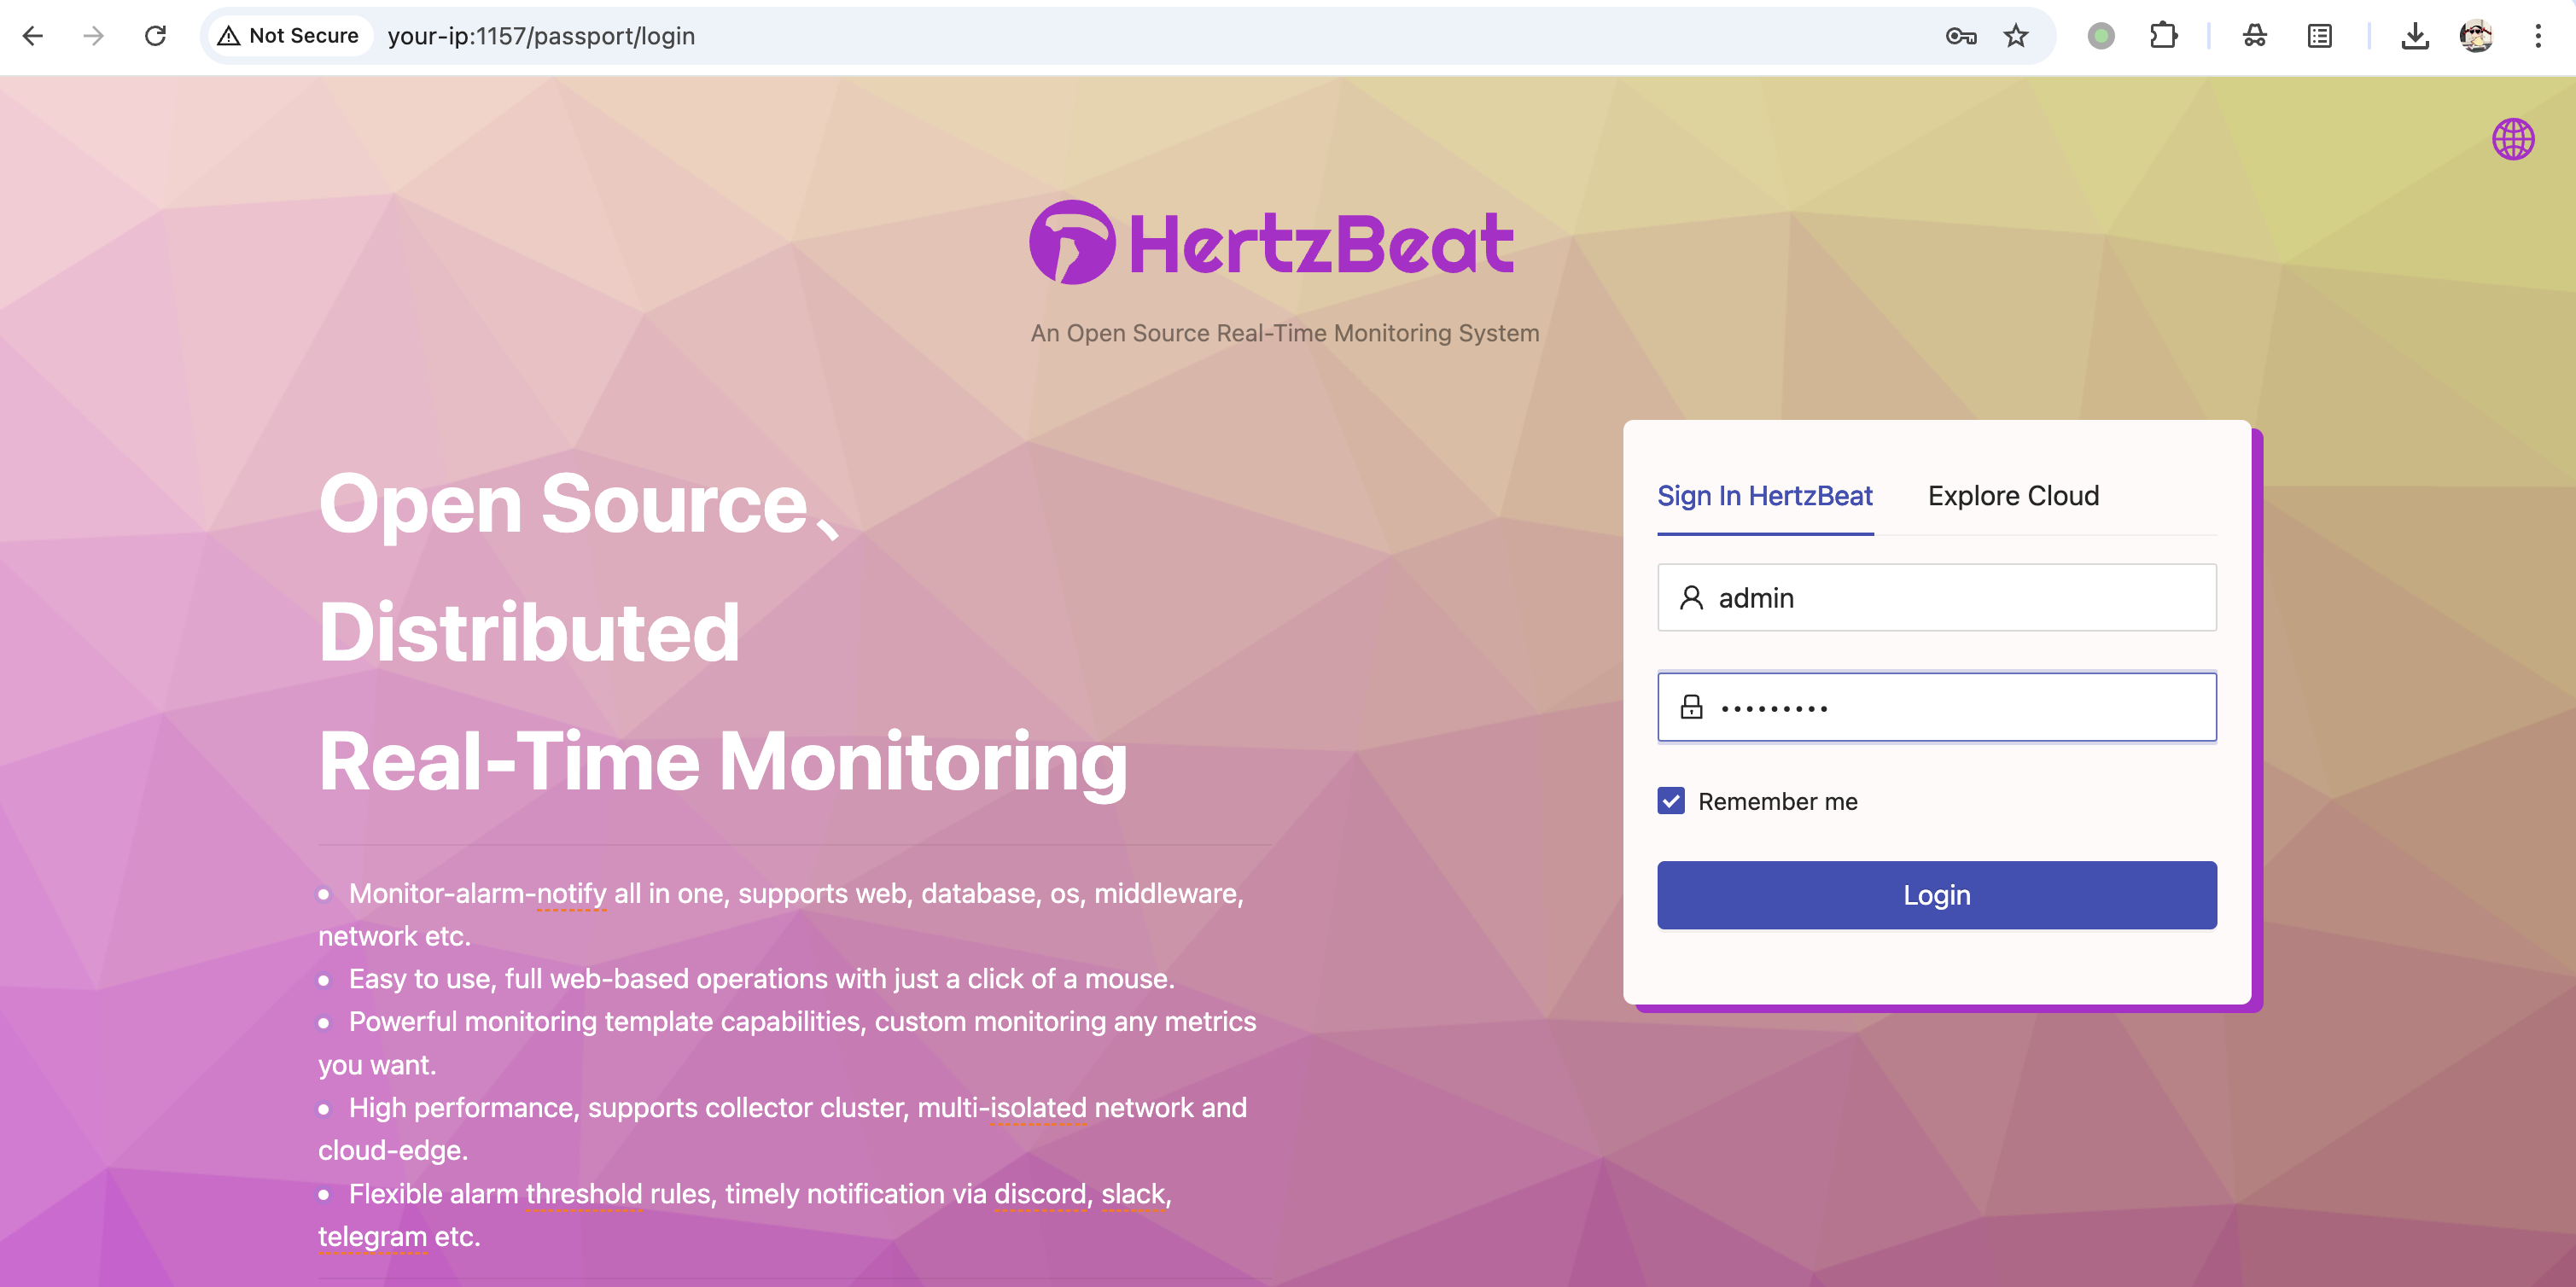Click the user profile avatar
The height and width of the screenshot is (1287, 2576).
point(2475,36)
